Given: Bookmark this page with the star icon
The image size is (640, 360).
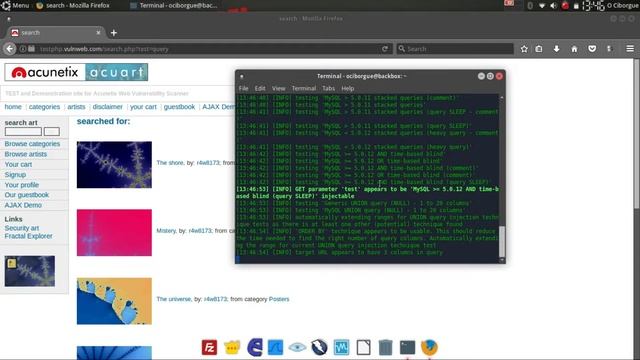Looking at the screenshot, I should tap(524, 49).
